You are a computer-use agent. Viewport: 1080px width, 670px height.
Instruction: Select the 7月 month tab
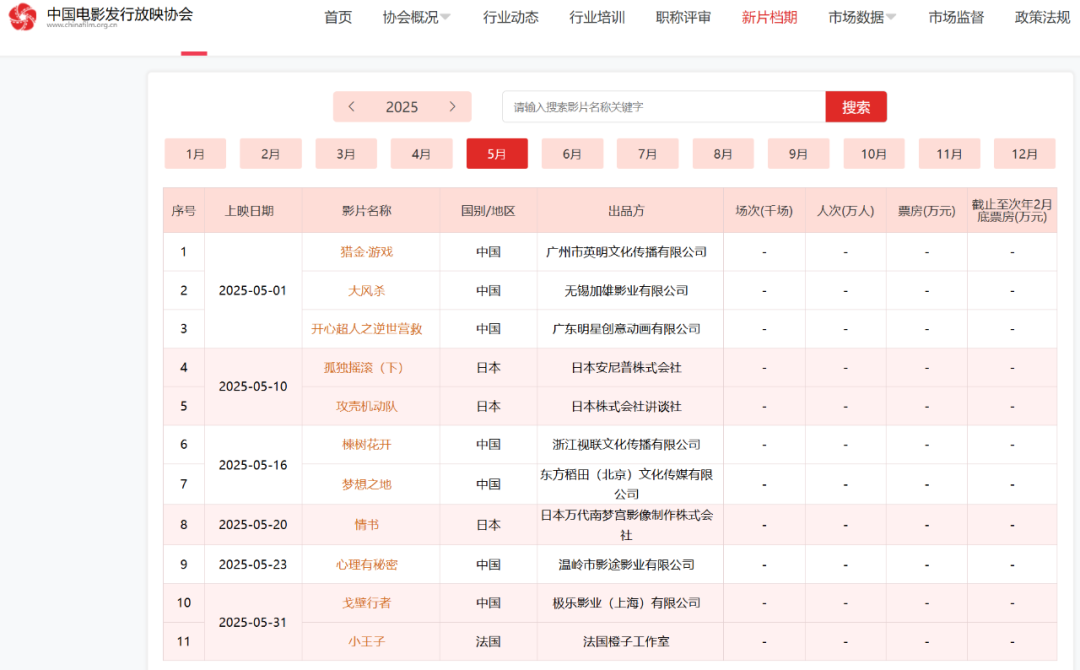[x=647, y=154]
